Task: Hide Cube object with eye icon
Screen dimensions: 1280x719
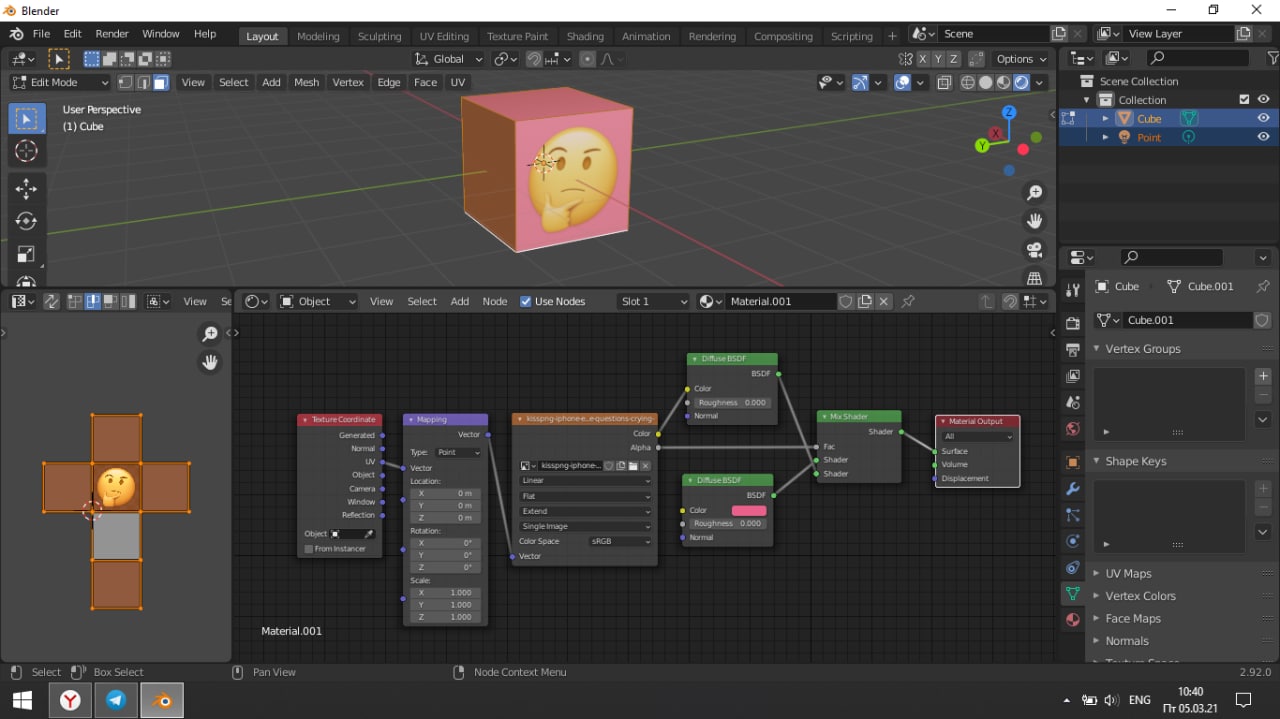Action: [x=1263, y=118]
